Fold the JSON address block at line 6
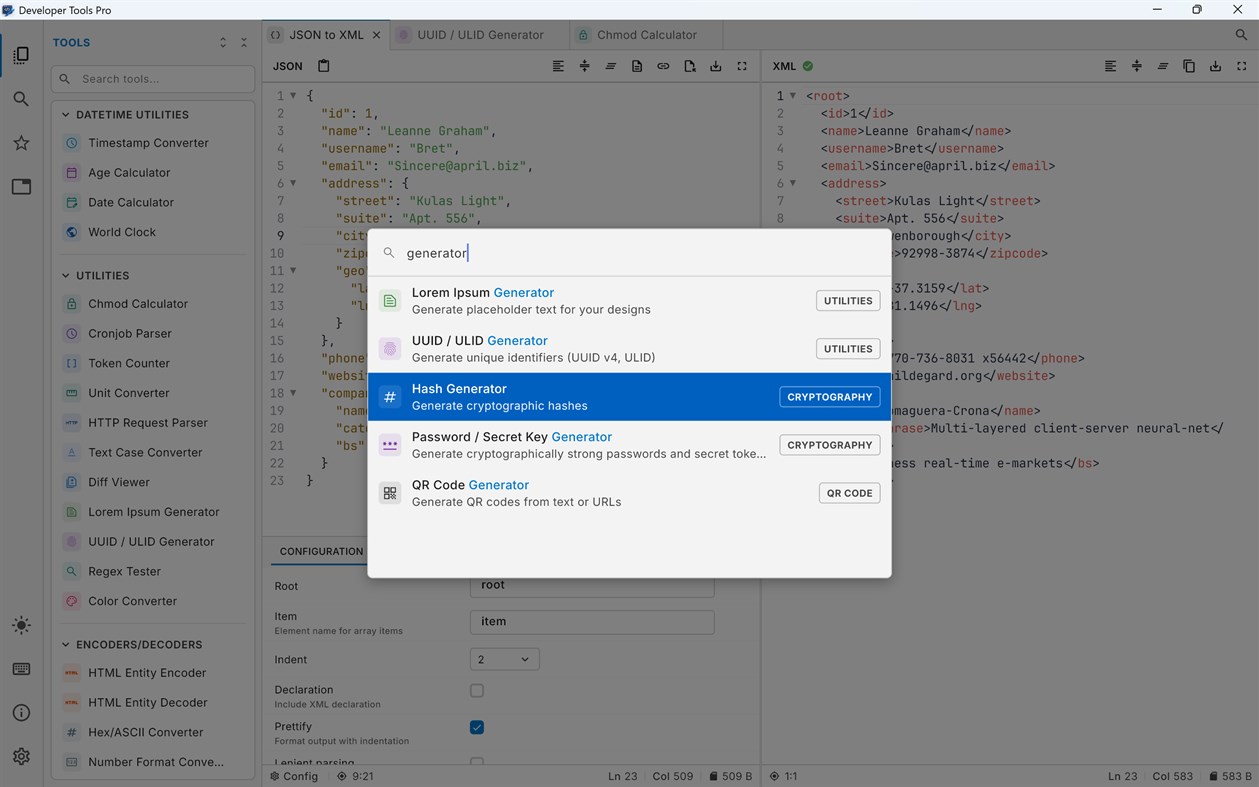Viewport: 1259px width, 787px height. [x=293, y=183]
